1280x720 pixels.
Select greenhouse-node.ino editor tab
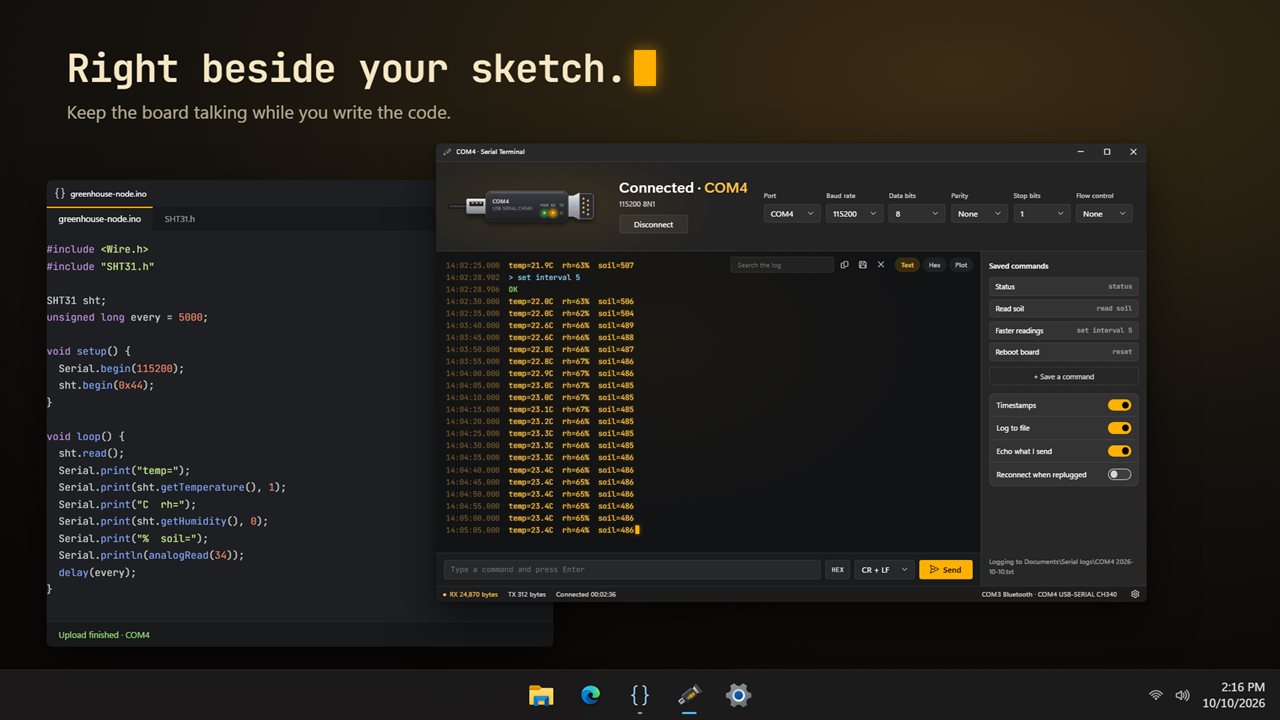(x=99, y=218)
